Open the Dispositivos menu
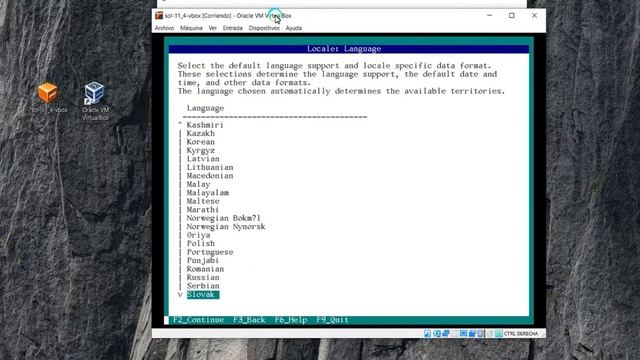This screenshot has height=360, width=640. pyautogui.click(x=264, y=28)
